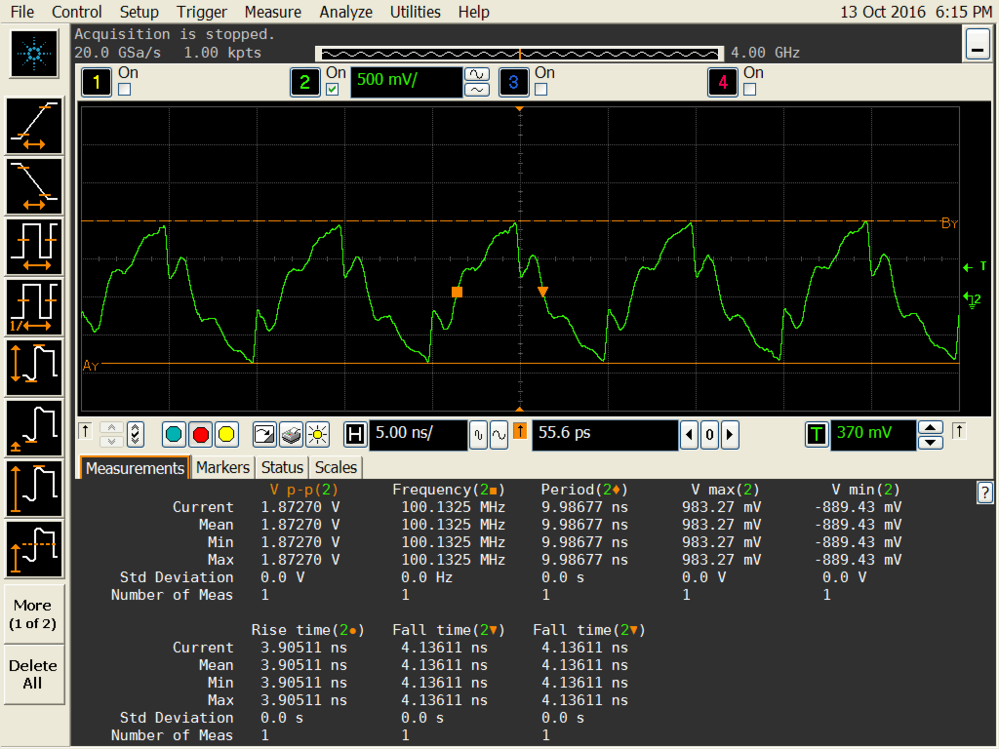Click the display intensity sun icon

tap(317, 434)
